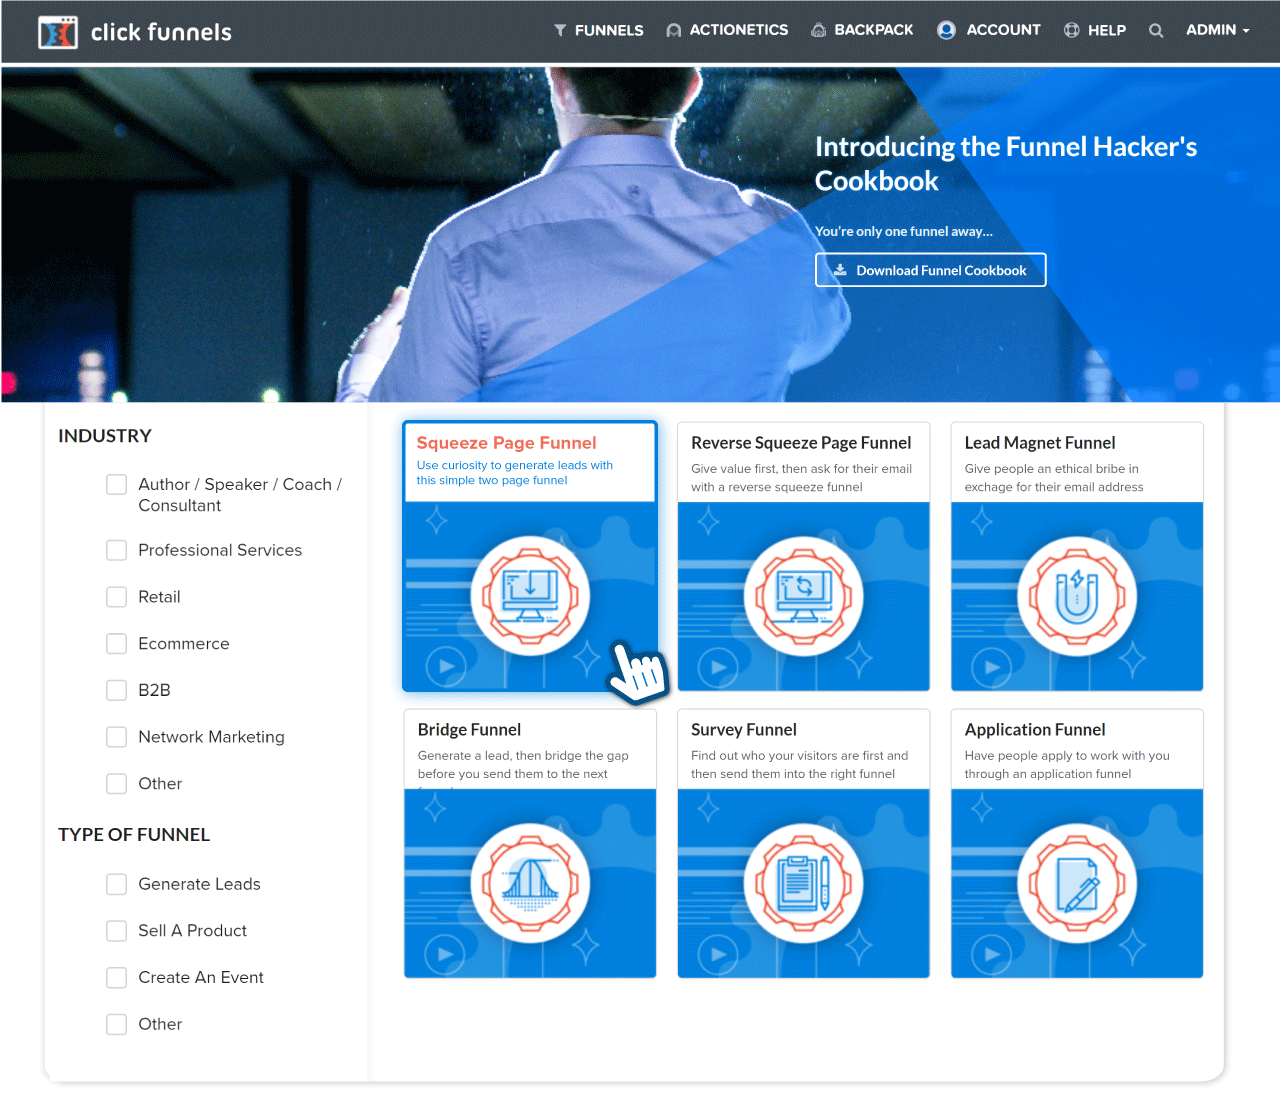
Task: Go to the BACKPACK menu
Action: coord(861,30)
